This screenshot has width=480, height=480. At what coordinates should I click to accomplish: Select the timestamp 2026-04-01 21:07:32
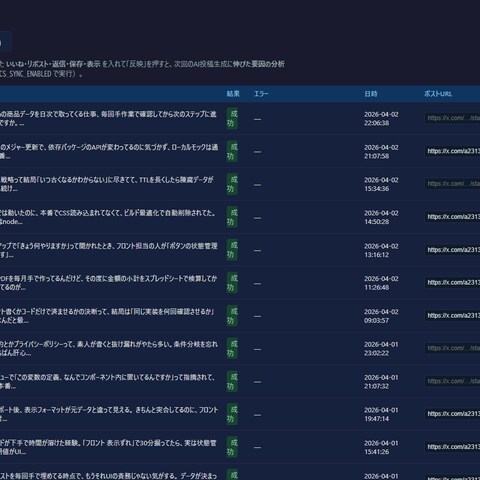381,382
